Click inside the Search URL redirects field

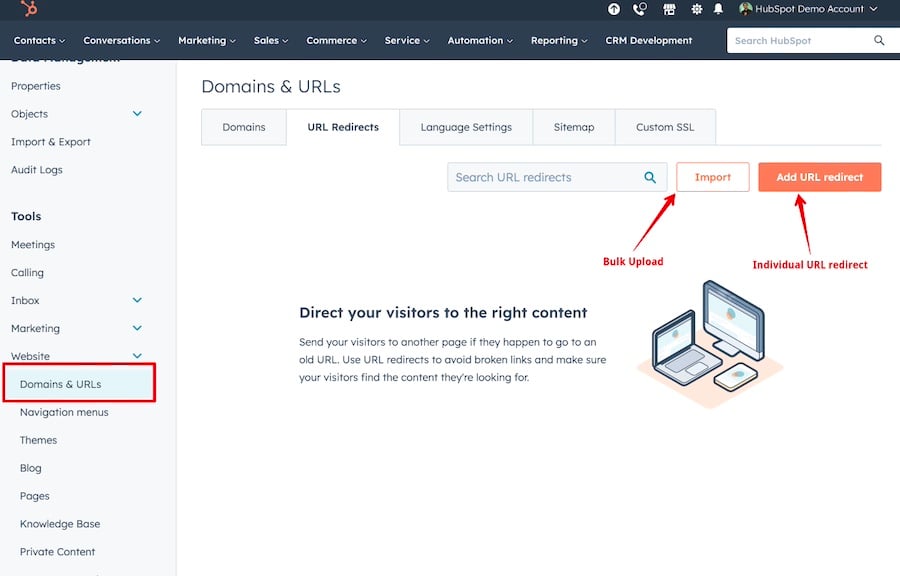point(540,176)
